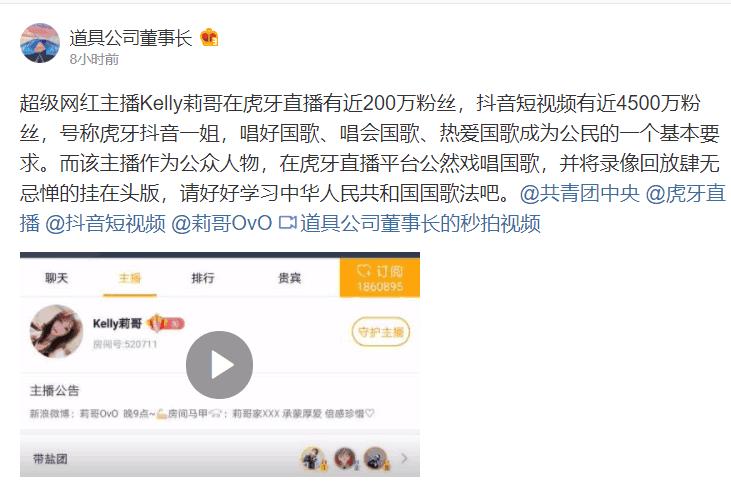Click the badge next to Kelly莉哥
This screenshot has width=731, height=486.
point(166,323)
